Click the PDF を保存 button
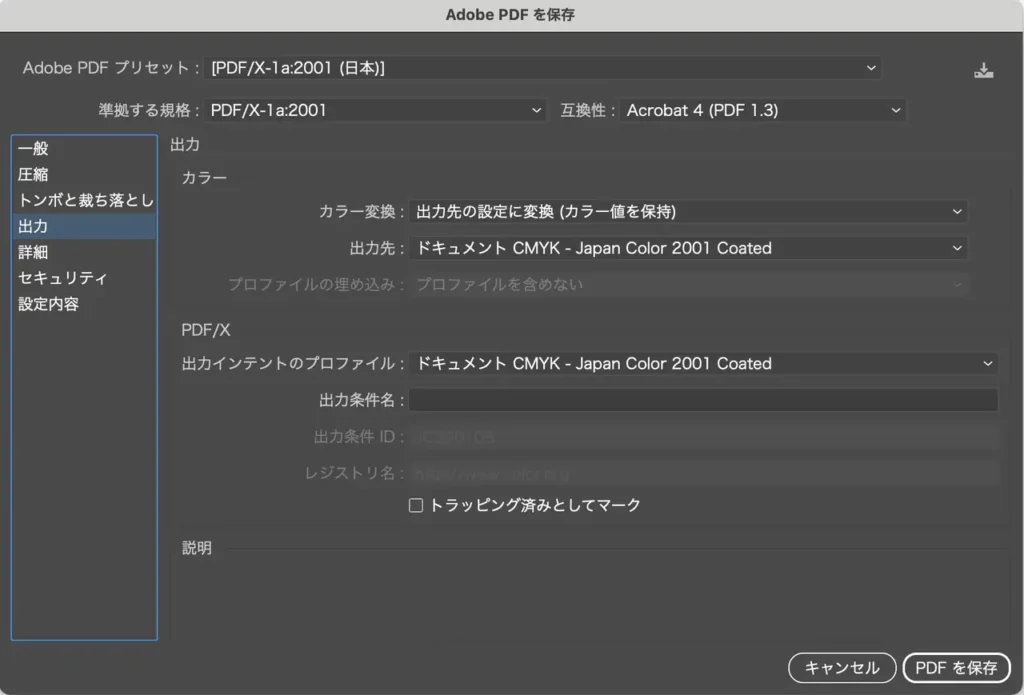This screenshot has height=695, width=1024. tap(956, 668)
